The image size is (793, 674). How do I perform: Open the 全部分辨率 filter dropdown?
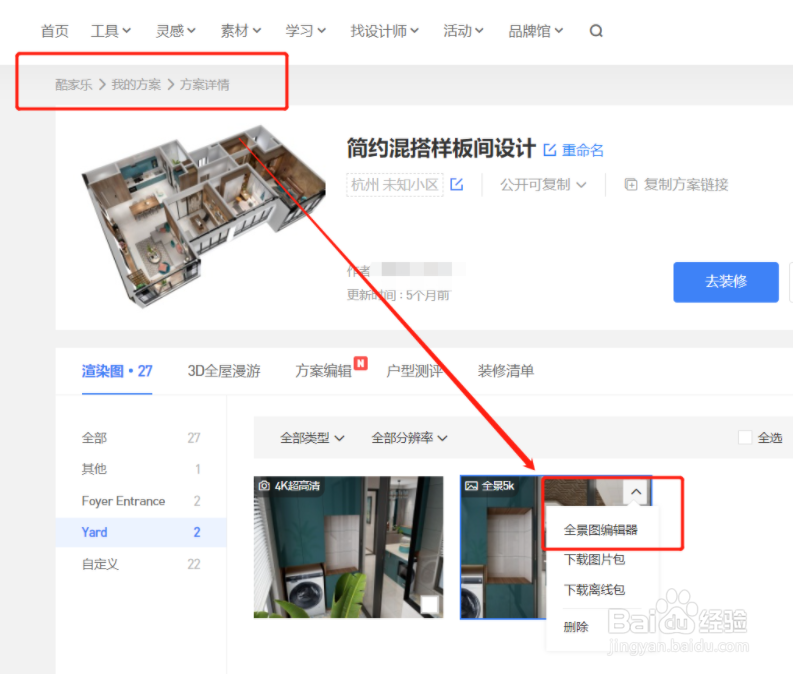point(409,438)
